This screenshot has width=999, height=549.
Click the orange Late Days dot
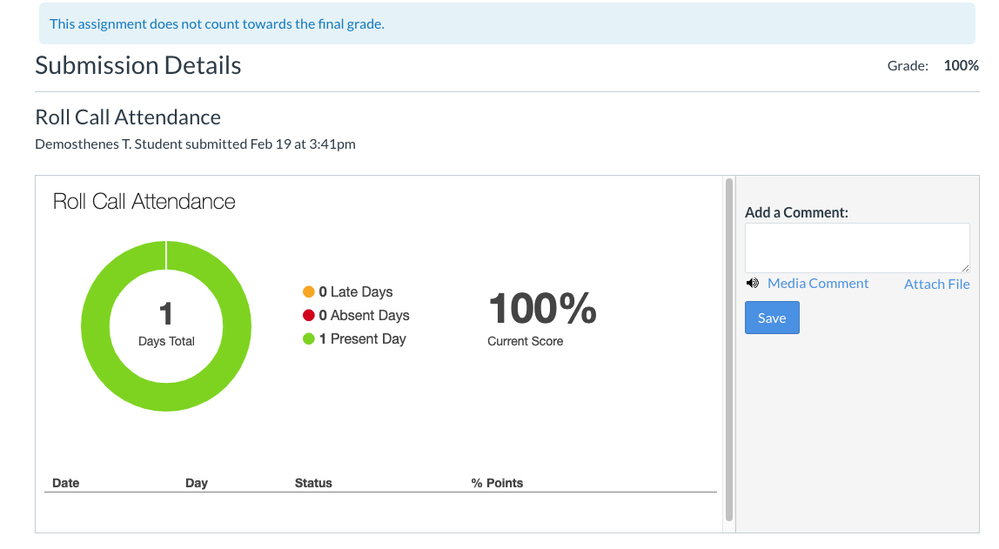coord(309,292)
